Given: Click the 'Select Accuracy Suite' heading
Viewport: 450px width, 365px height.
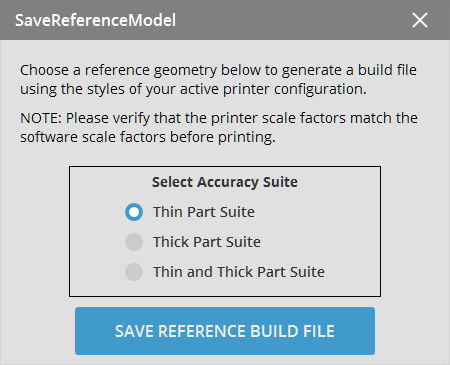Looking at the screenshot, I should pos(225,182).
